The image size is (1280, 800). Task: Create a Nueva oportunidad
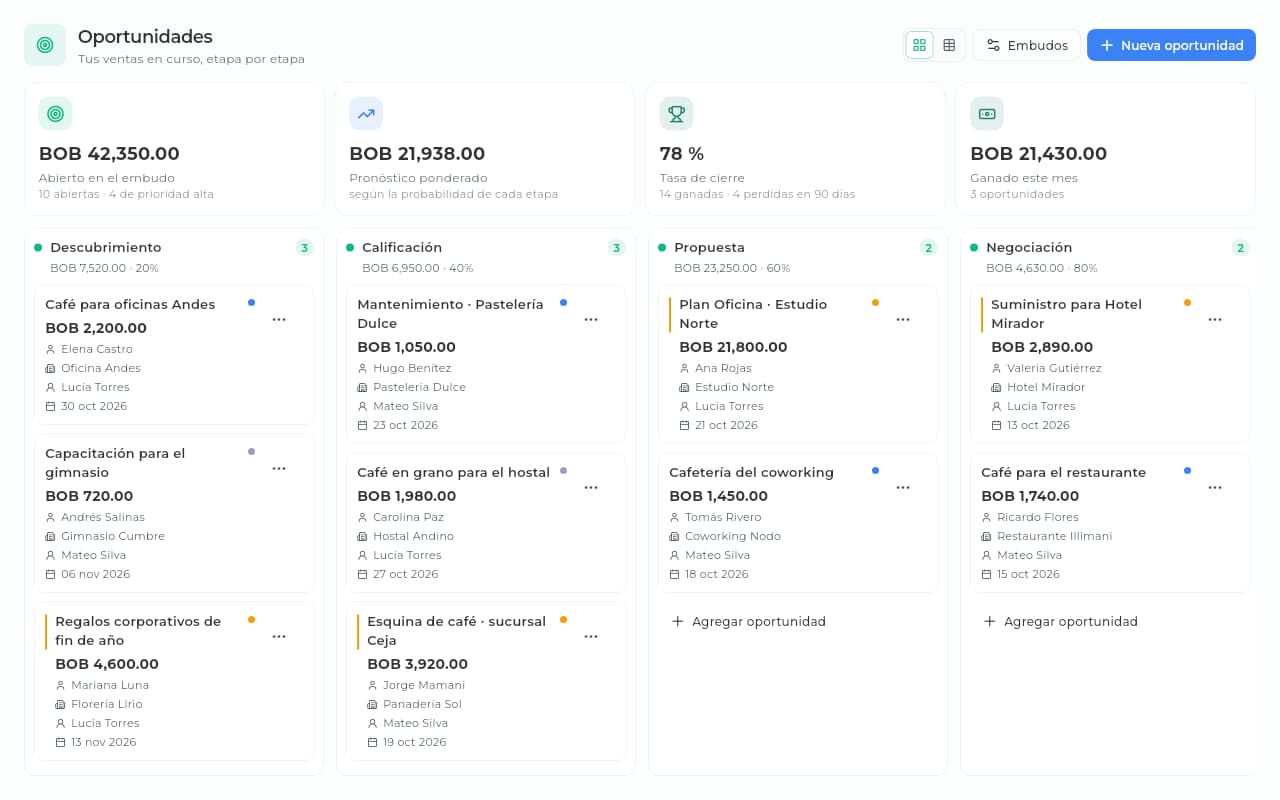pos(1171,45)
